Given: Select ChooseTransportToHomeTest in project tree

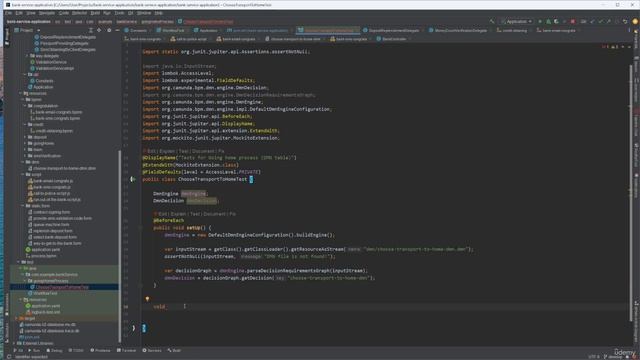Looking at the screenshot, I should (x=62, y=287).
